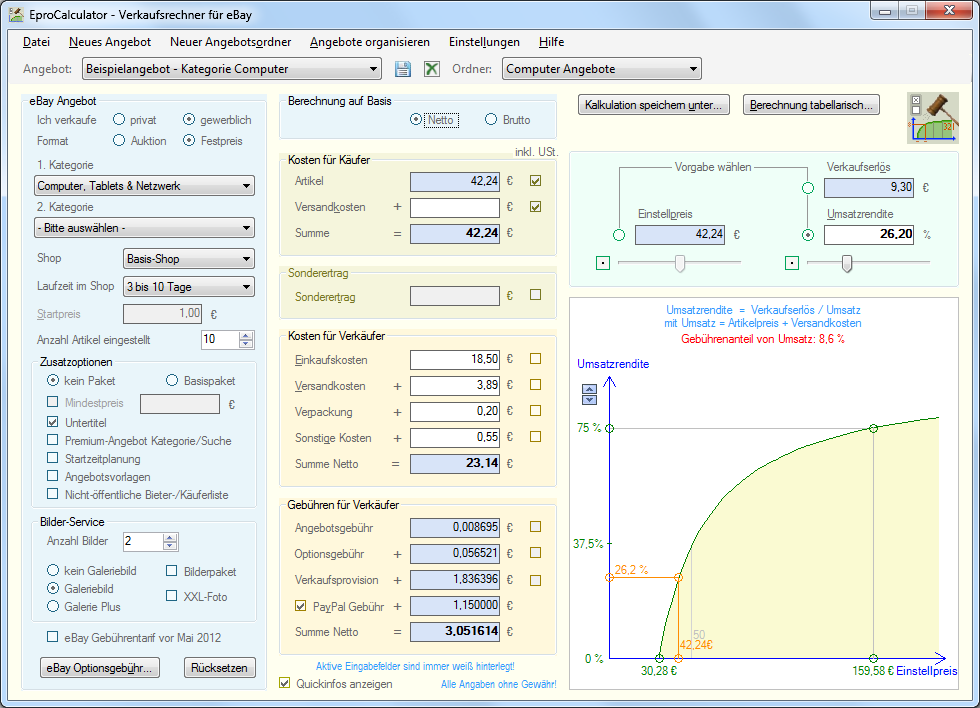Toggle Einkaufskosten USt. checkbox
Image resolution: width=980 pixels, height=708 pixels.
click(536, 359)
